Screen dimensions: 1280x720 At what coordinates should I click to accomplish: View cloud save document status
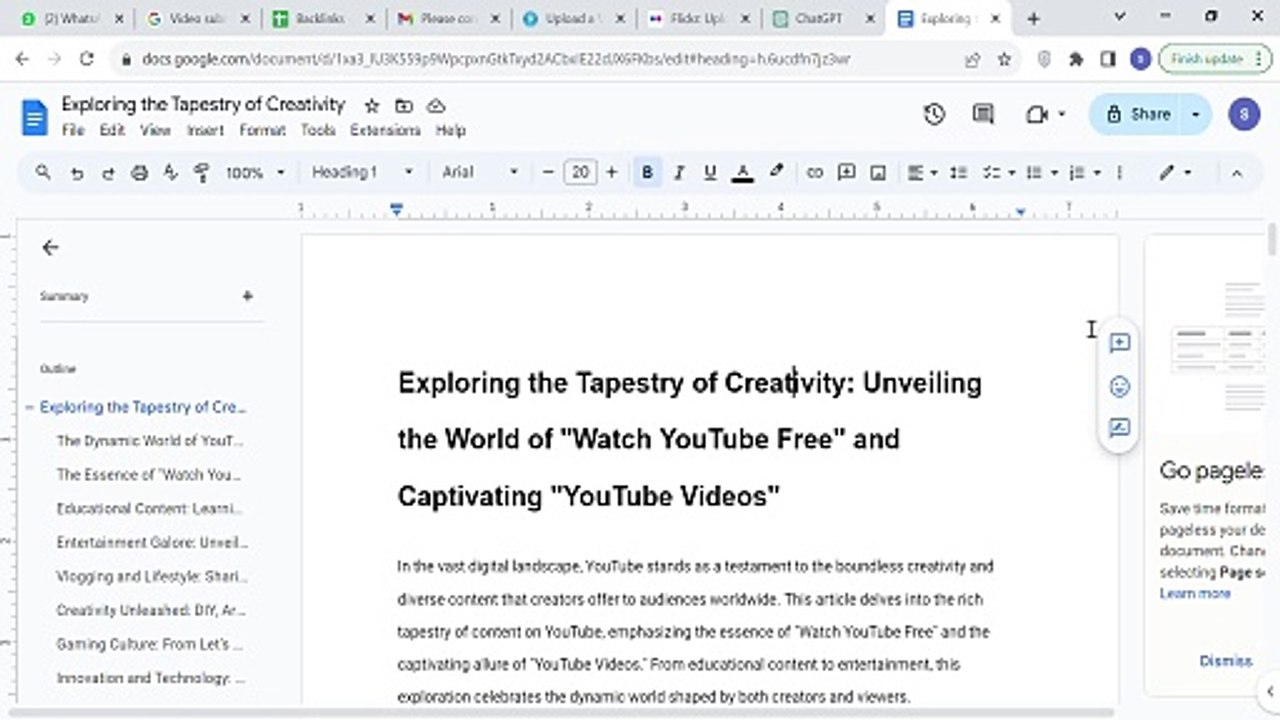click(436, 105)
